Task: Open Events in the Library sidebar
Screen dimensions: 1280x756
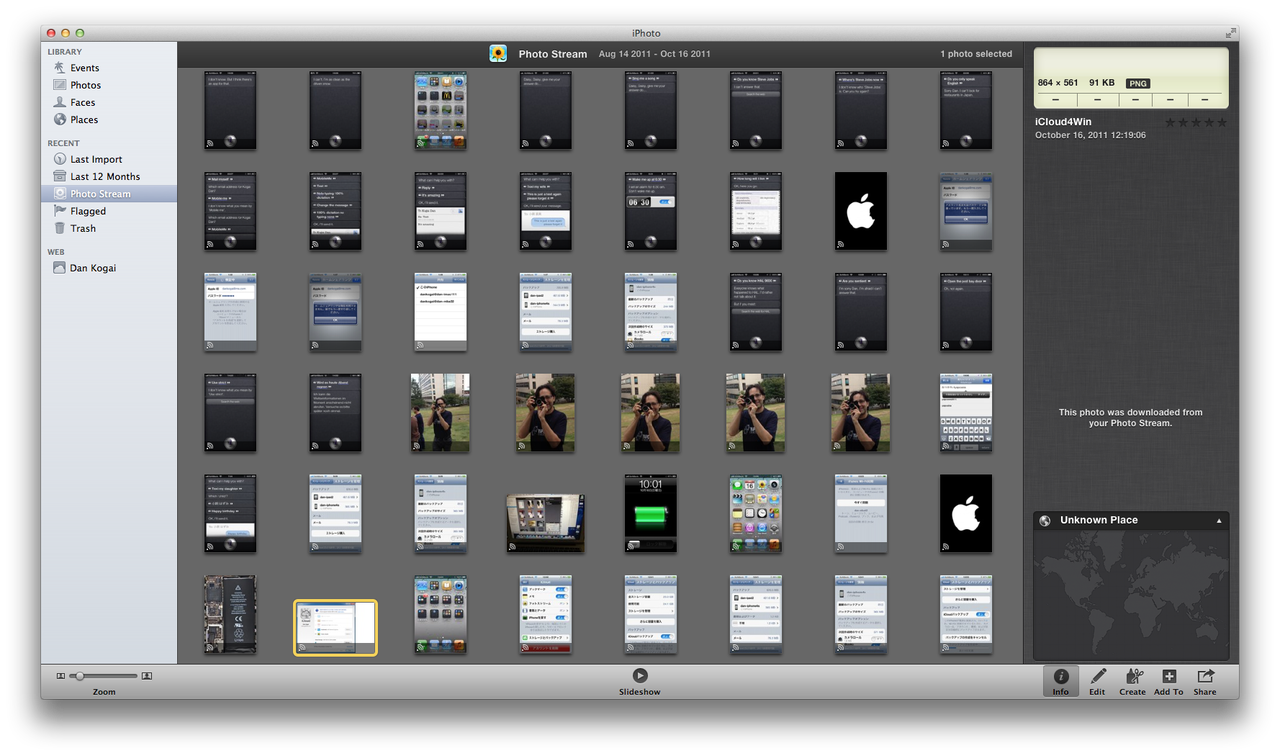Action: point(84,68)
